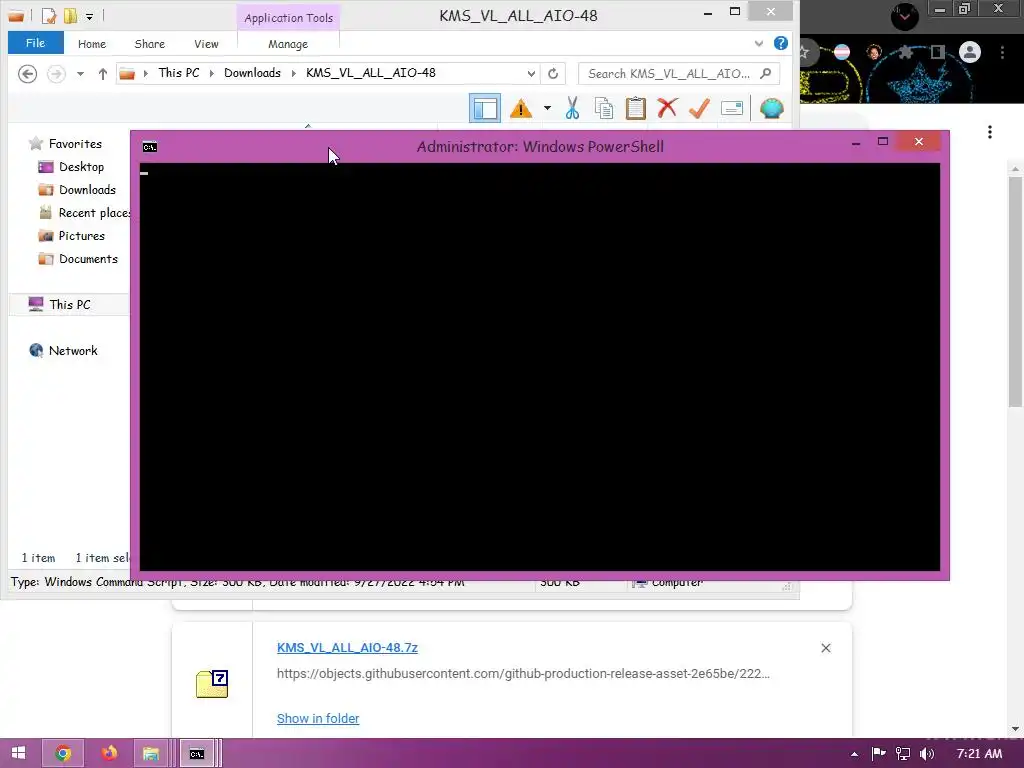Screen dimensions: 1024x768
Task: Click the search magnifier in Explorer
Action: [766, 73]
